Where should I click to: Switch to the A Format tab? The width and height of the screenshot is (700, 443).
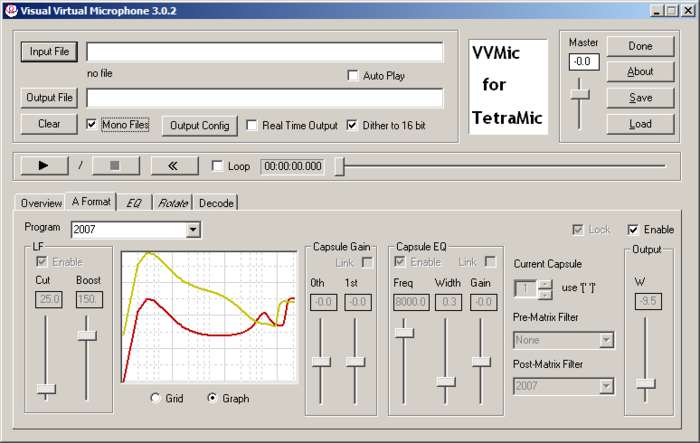coord(91,202)
